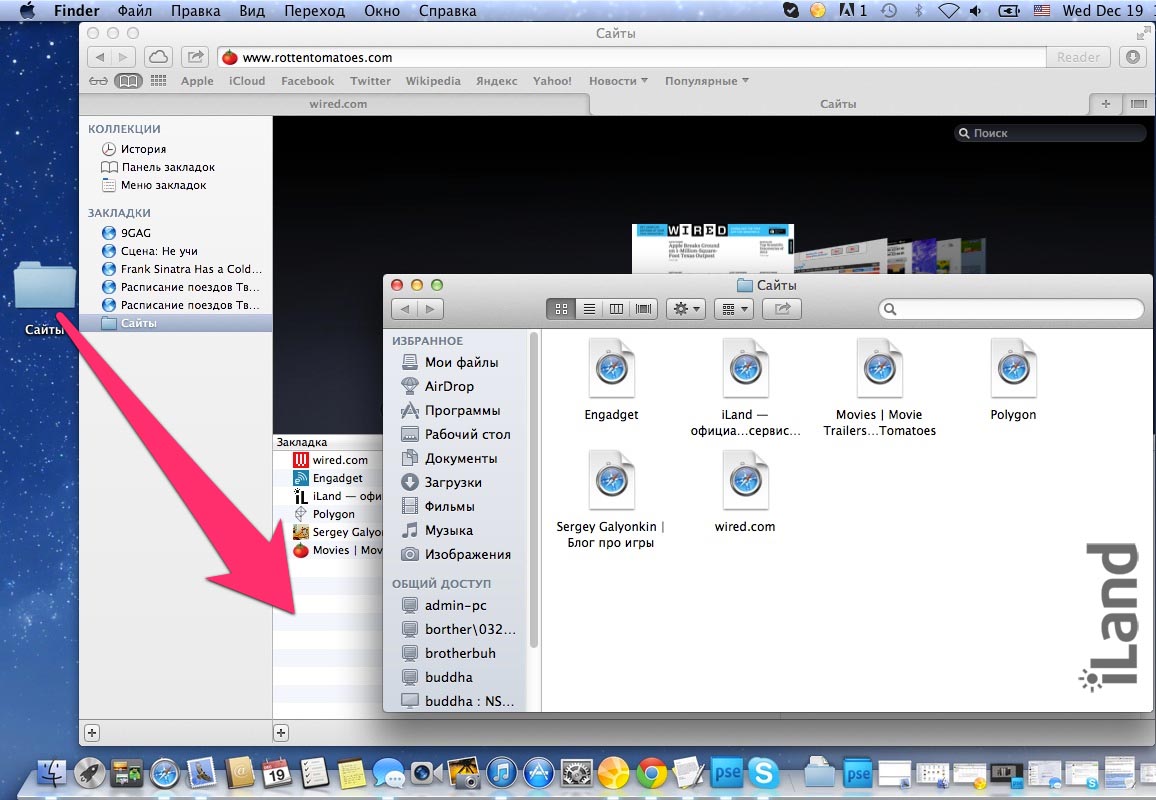Open iCloud tabs in Safari
Screen dimensions: 1156x800
coord(158,57)
